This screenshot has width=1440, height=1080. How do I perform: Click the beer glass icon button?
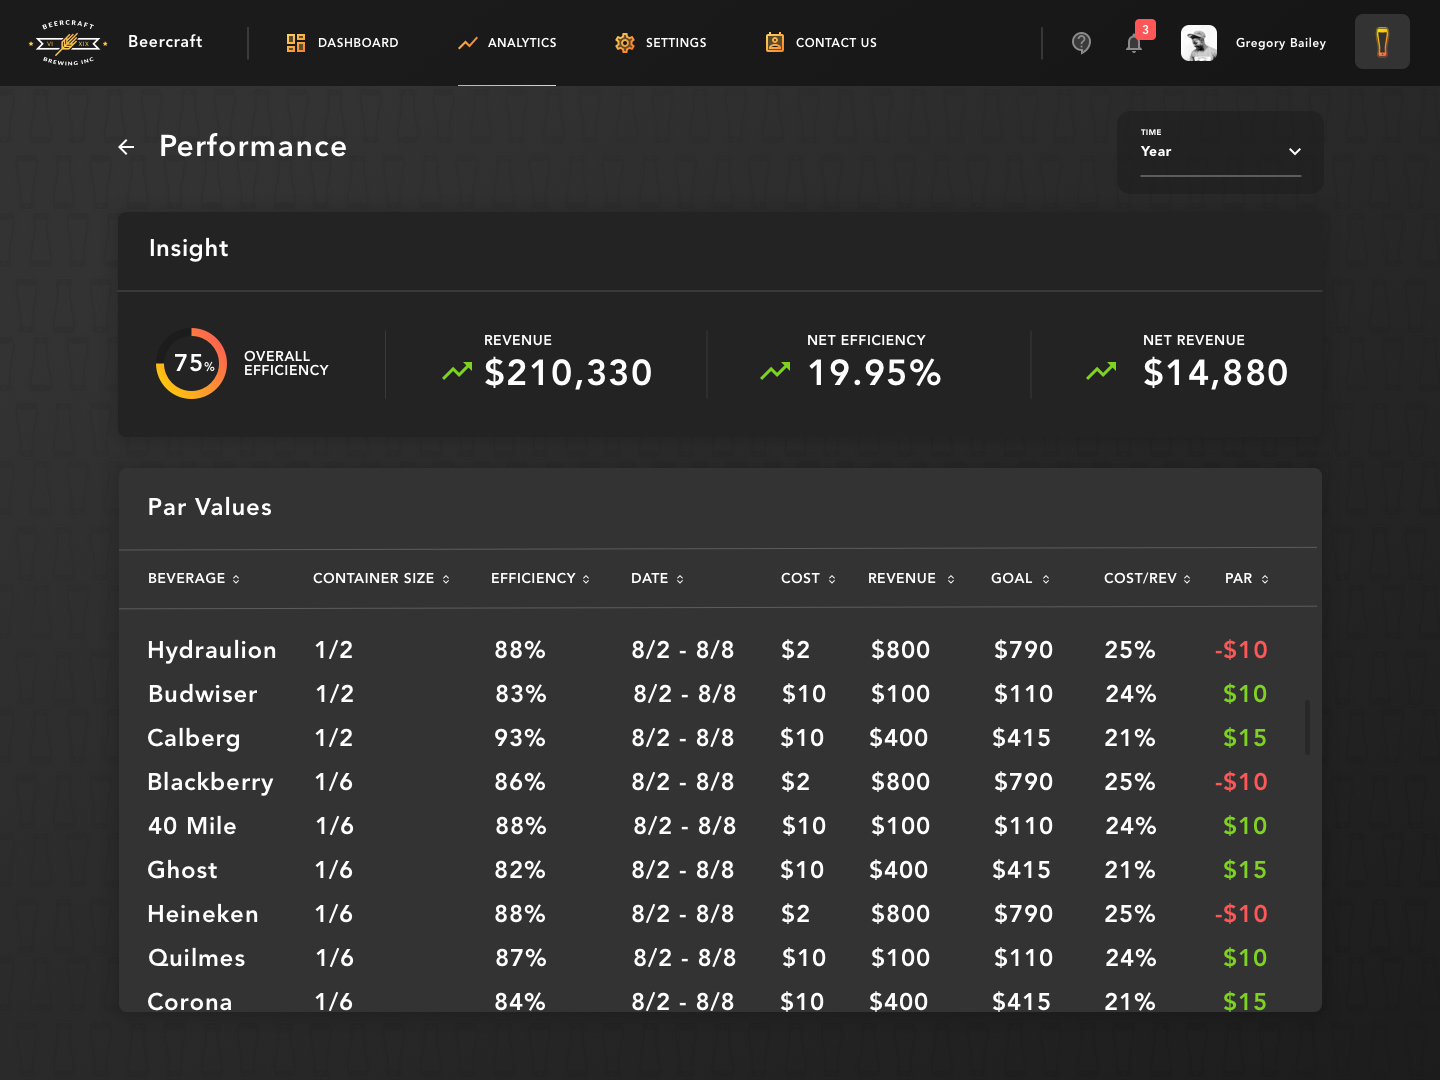(1382, 42)
